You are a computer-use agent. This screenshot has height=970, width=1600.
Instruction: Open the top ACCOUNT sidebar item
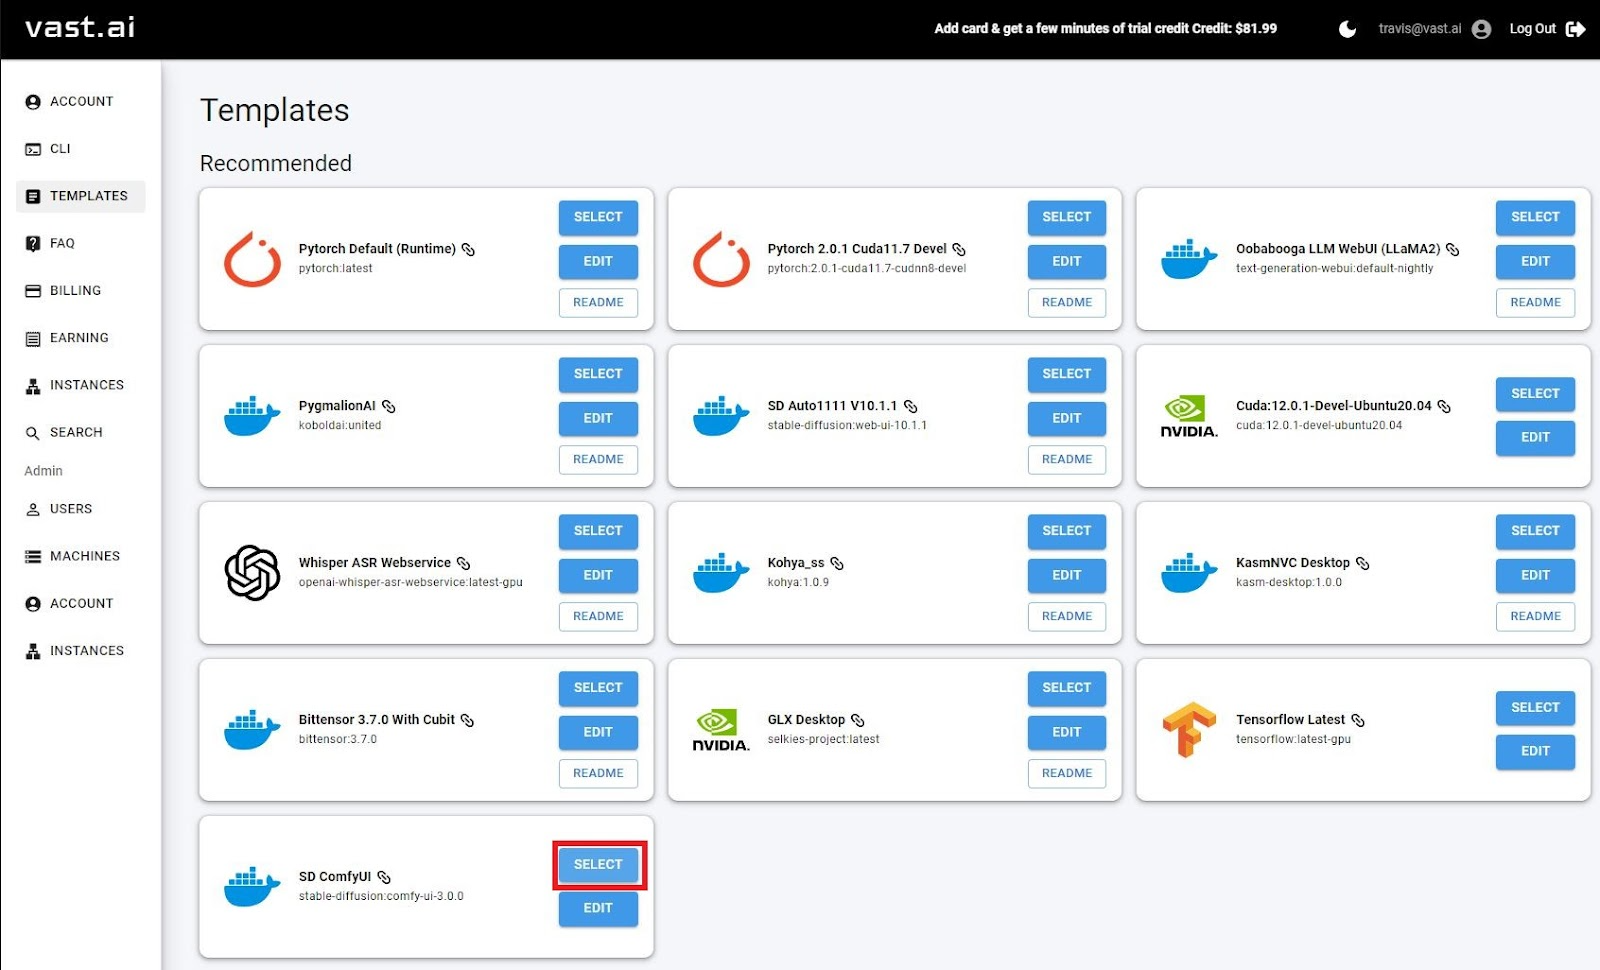(81, 102)
